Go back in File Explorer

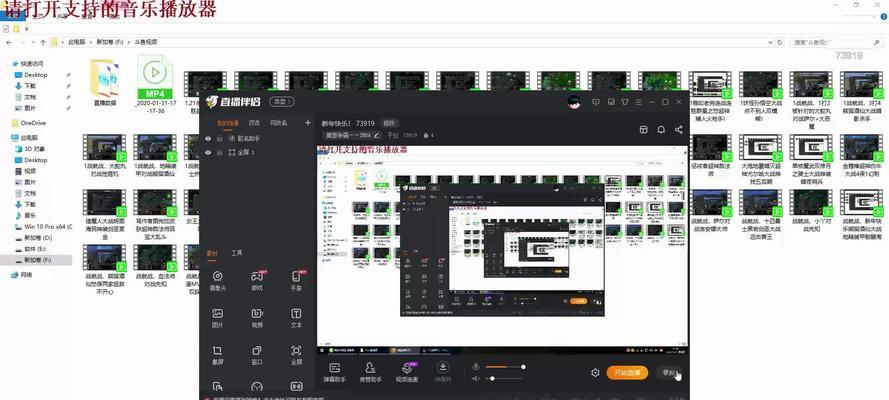(x=9, y=42)
